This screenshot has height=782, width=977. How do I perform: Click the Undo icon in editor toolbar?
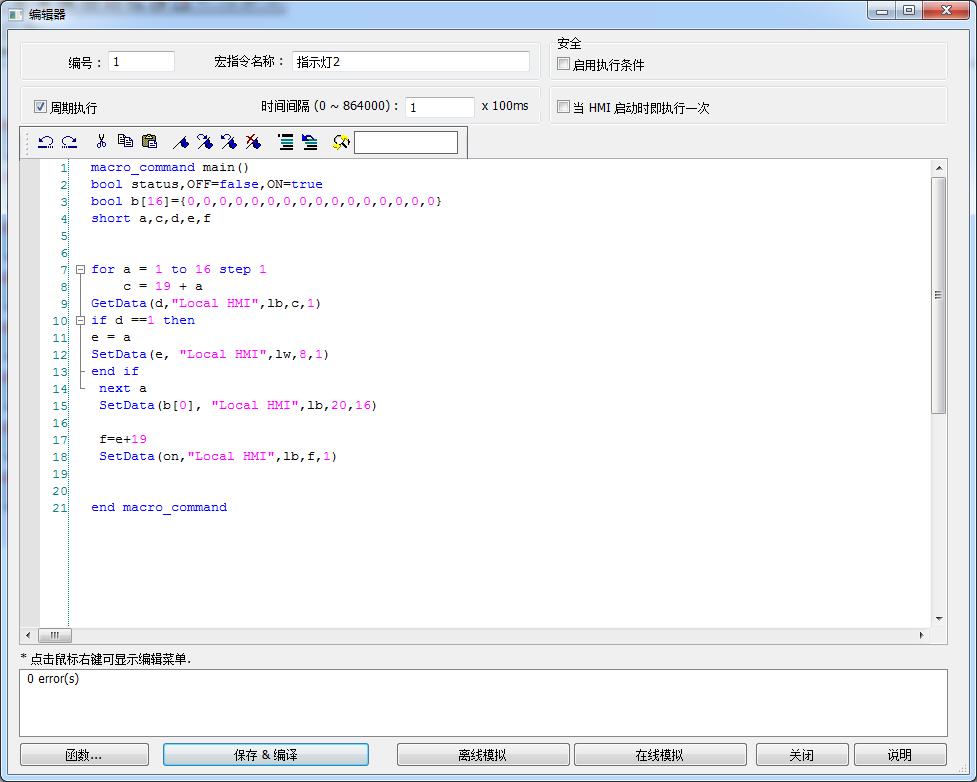tap(45, 142)
